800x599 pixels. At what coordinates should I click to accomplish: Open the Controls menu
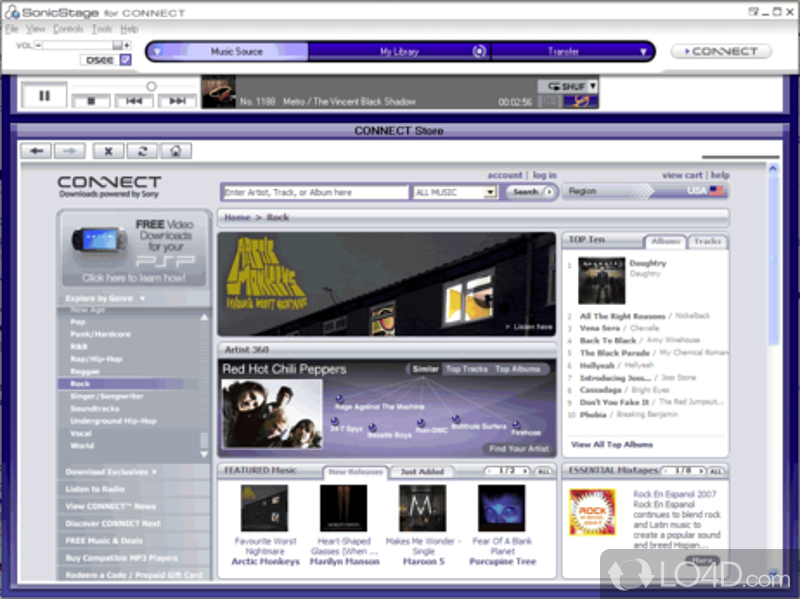tap(68, 29)
